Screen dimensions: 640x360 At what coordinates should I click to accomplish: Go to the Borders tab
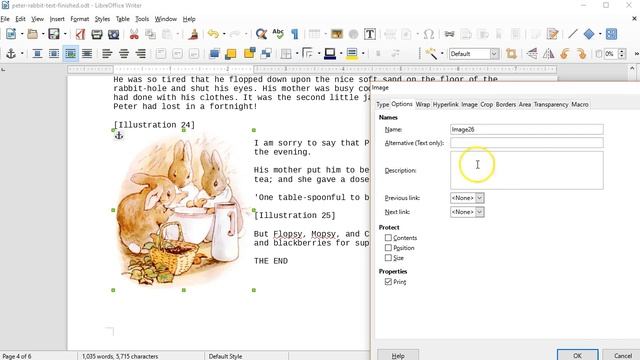pyautogui.click(x=506, y=104)
